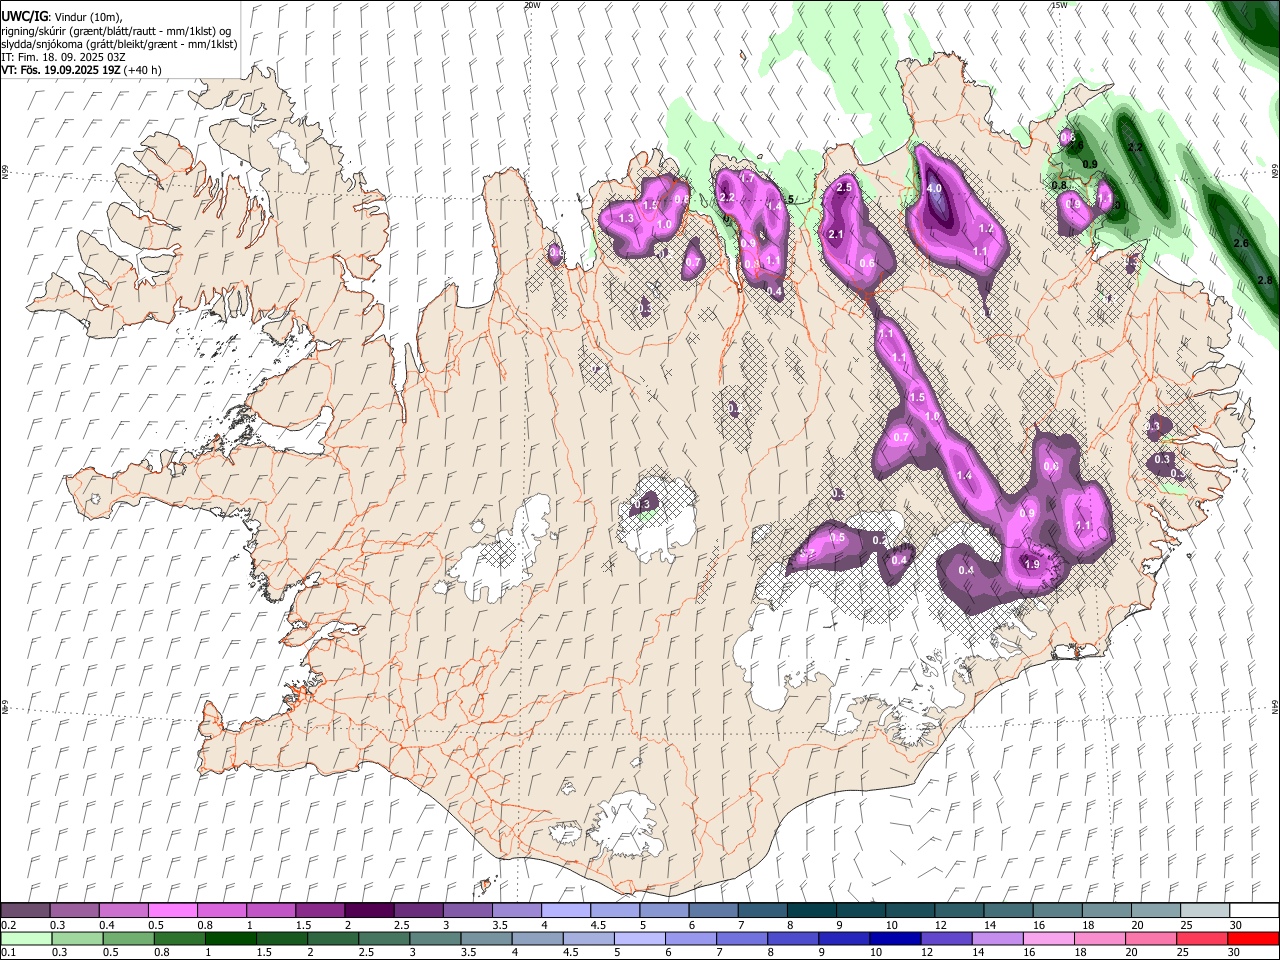
Task: Select the green 0.5 rain scale swatch
Action: (x=128, y=938)
